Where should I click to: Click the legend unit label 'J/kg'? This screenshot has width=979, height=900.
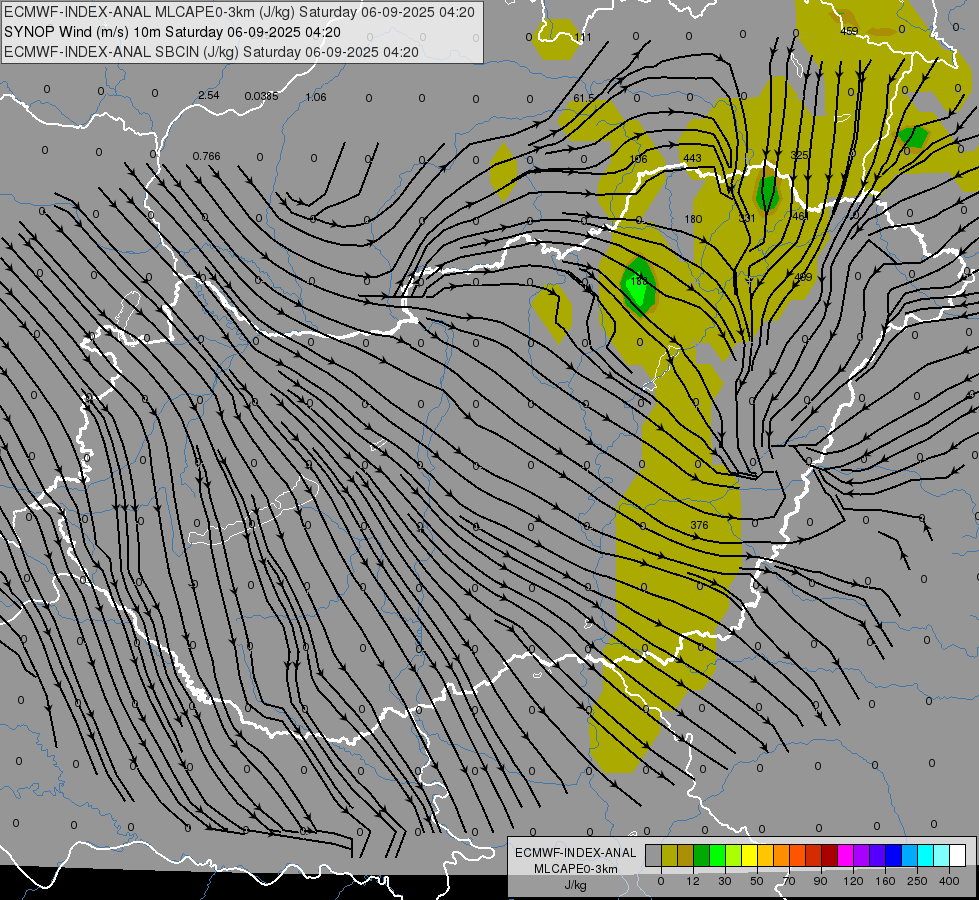pyautogui.click(x=576, y=885)
